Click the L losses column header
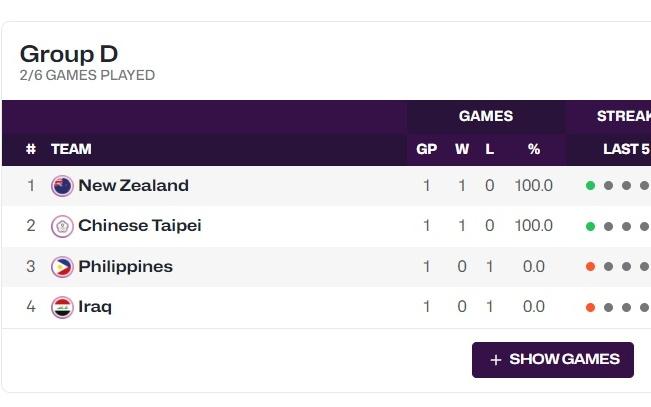This screenshot has width=651, height=407. click(x=489, y=149)
